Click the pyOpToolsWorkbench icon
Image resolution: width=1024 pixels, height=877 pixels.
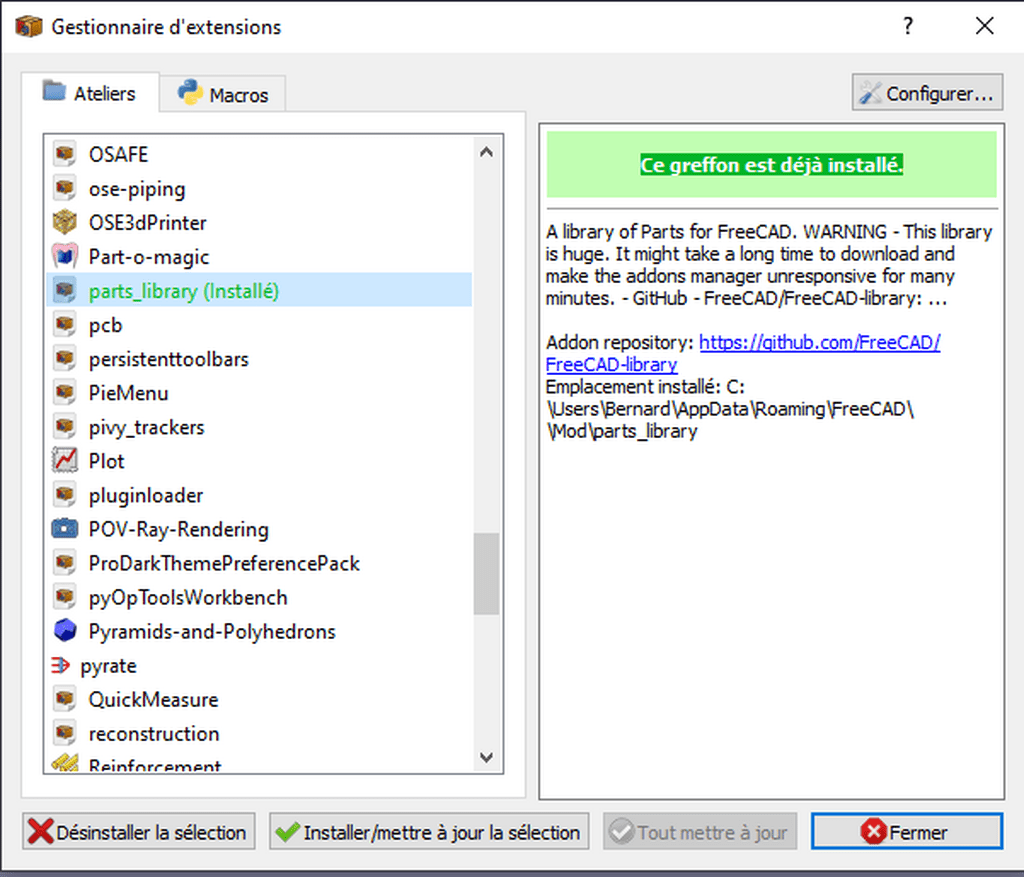[65, 597]
